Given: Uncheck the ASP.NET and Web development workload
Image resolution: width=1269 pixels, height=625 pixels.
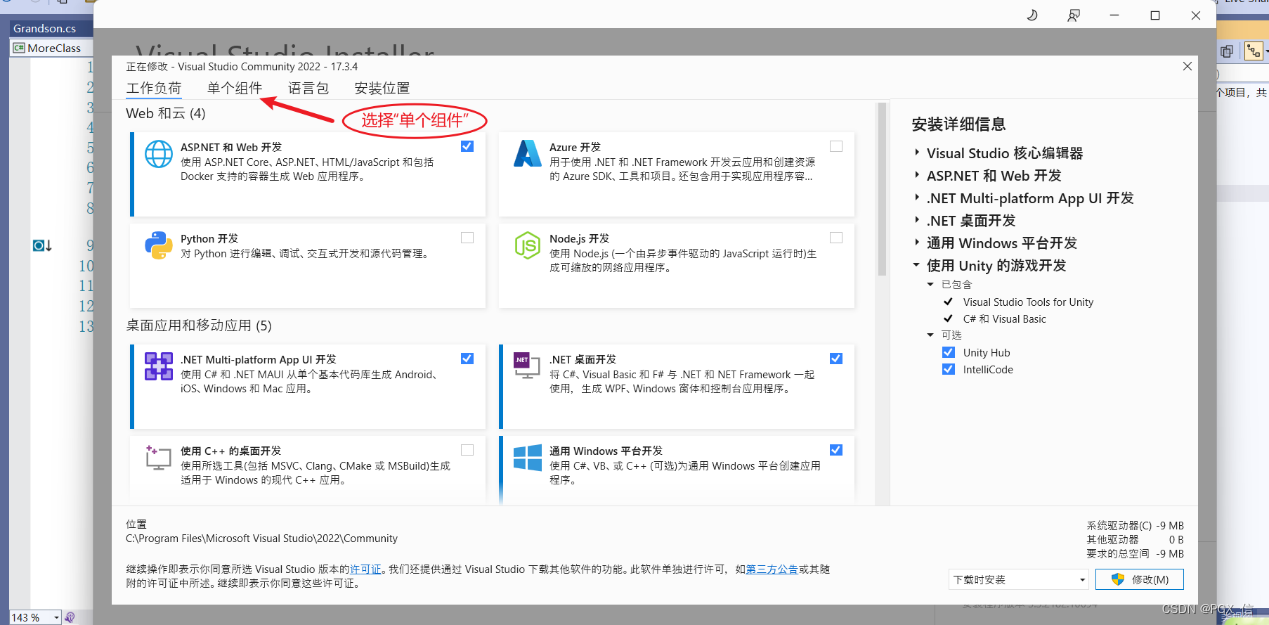Looking at the screenshot, I should coord(468,146).
